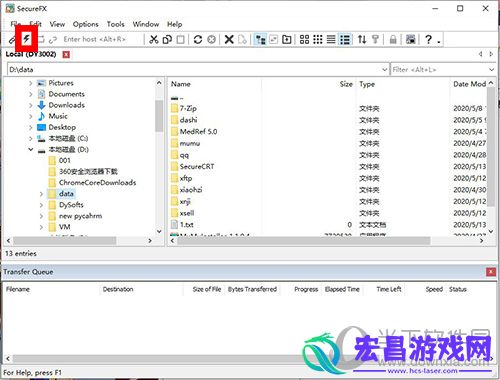Switch to large icons view

[304, 39]
